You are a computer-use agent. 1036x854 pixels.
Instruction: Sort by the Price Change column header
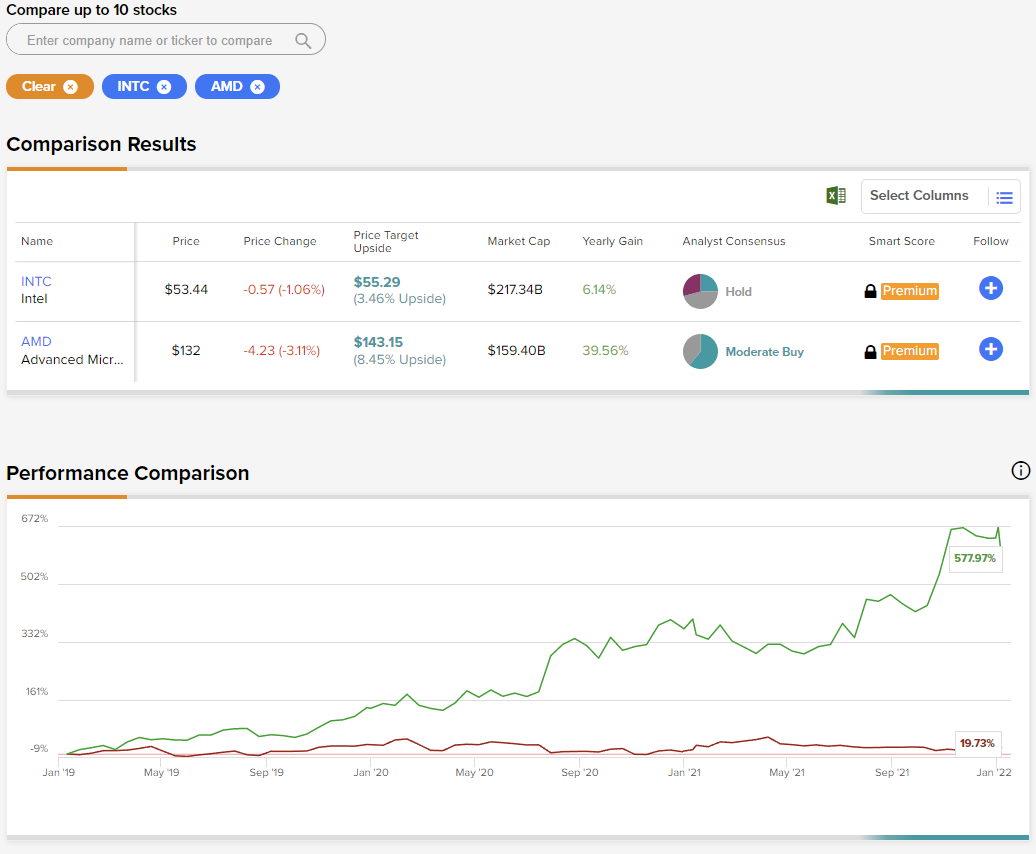click(x=279, y=241)
